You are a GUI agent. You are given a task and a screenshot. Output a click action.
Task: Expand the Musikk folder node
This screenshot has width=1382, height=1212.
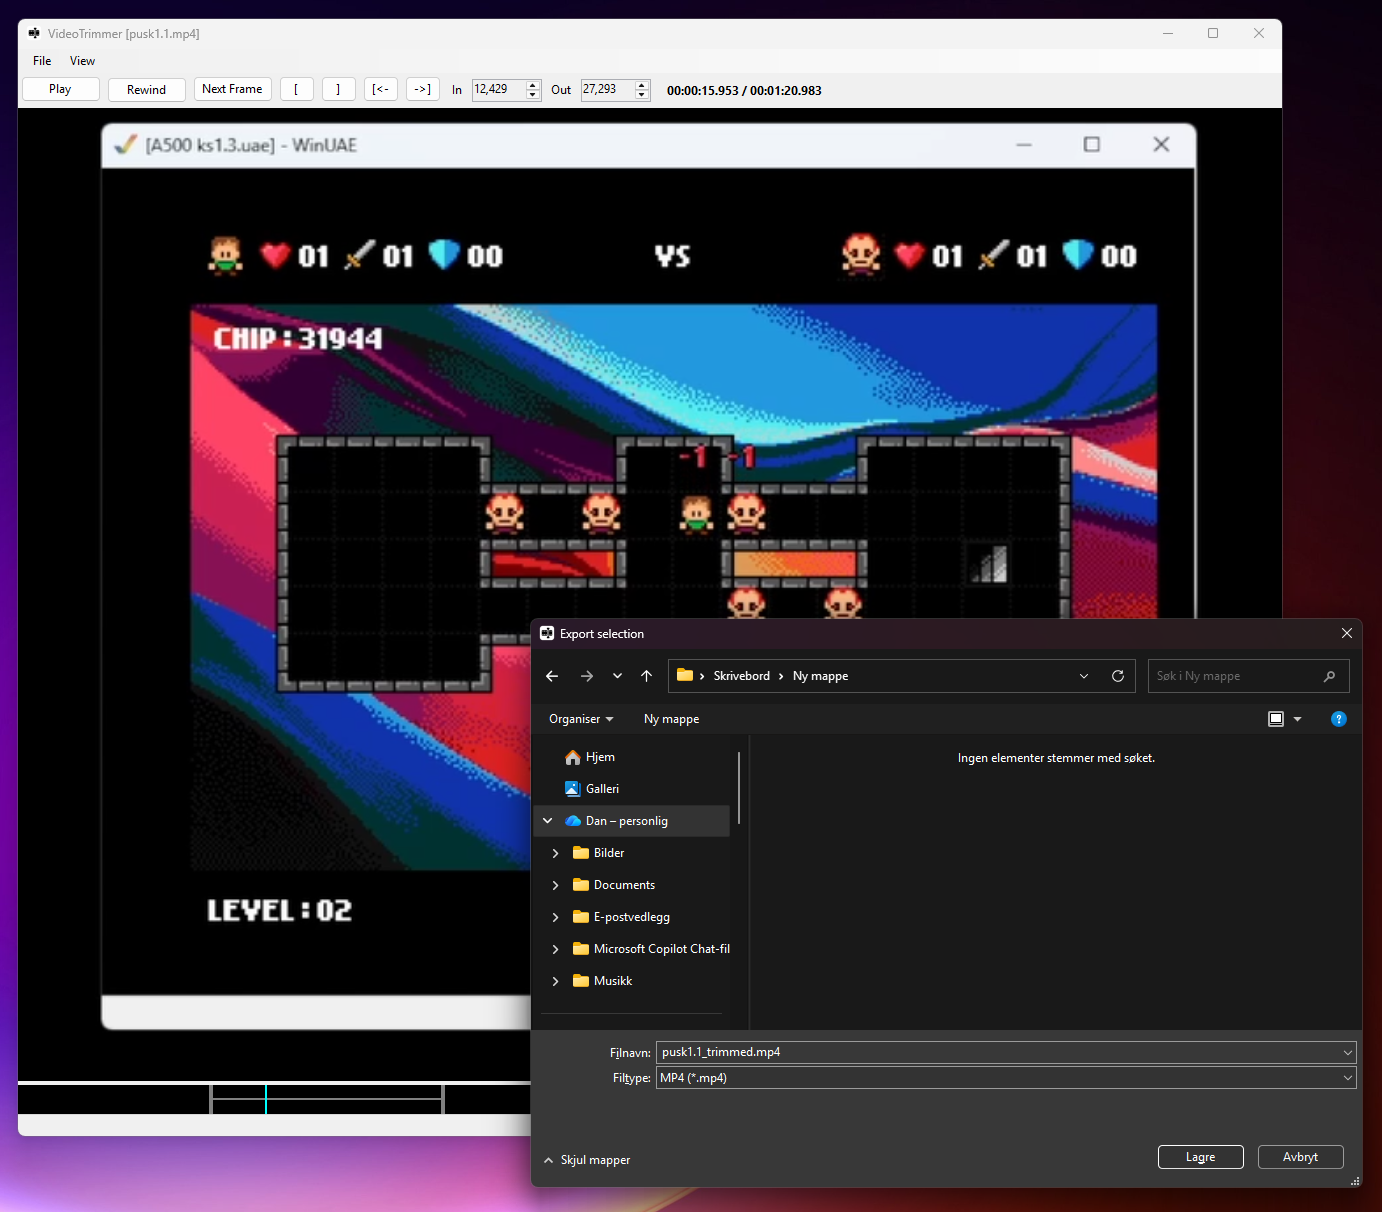[x=556, y=981]
